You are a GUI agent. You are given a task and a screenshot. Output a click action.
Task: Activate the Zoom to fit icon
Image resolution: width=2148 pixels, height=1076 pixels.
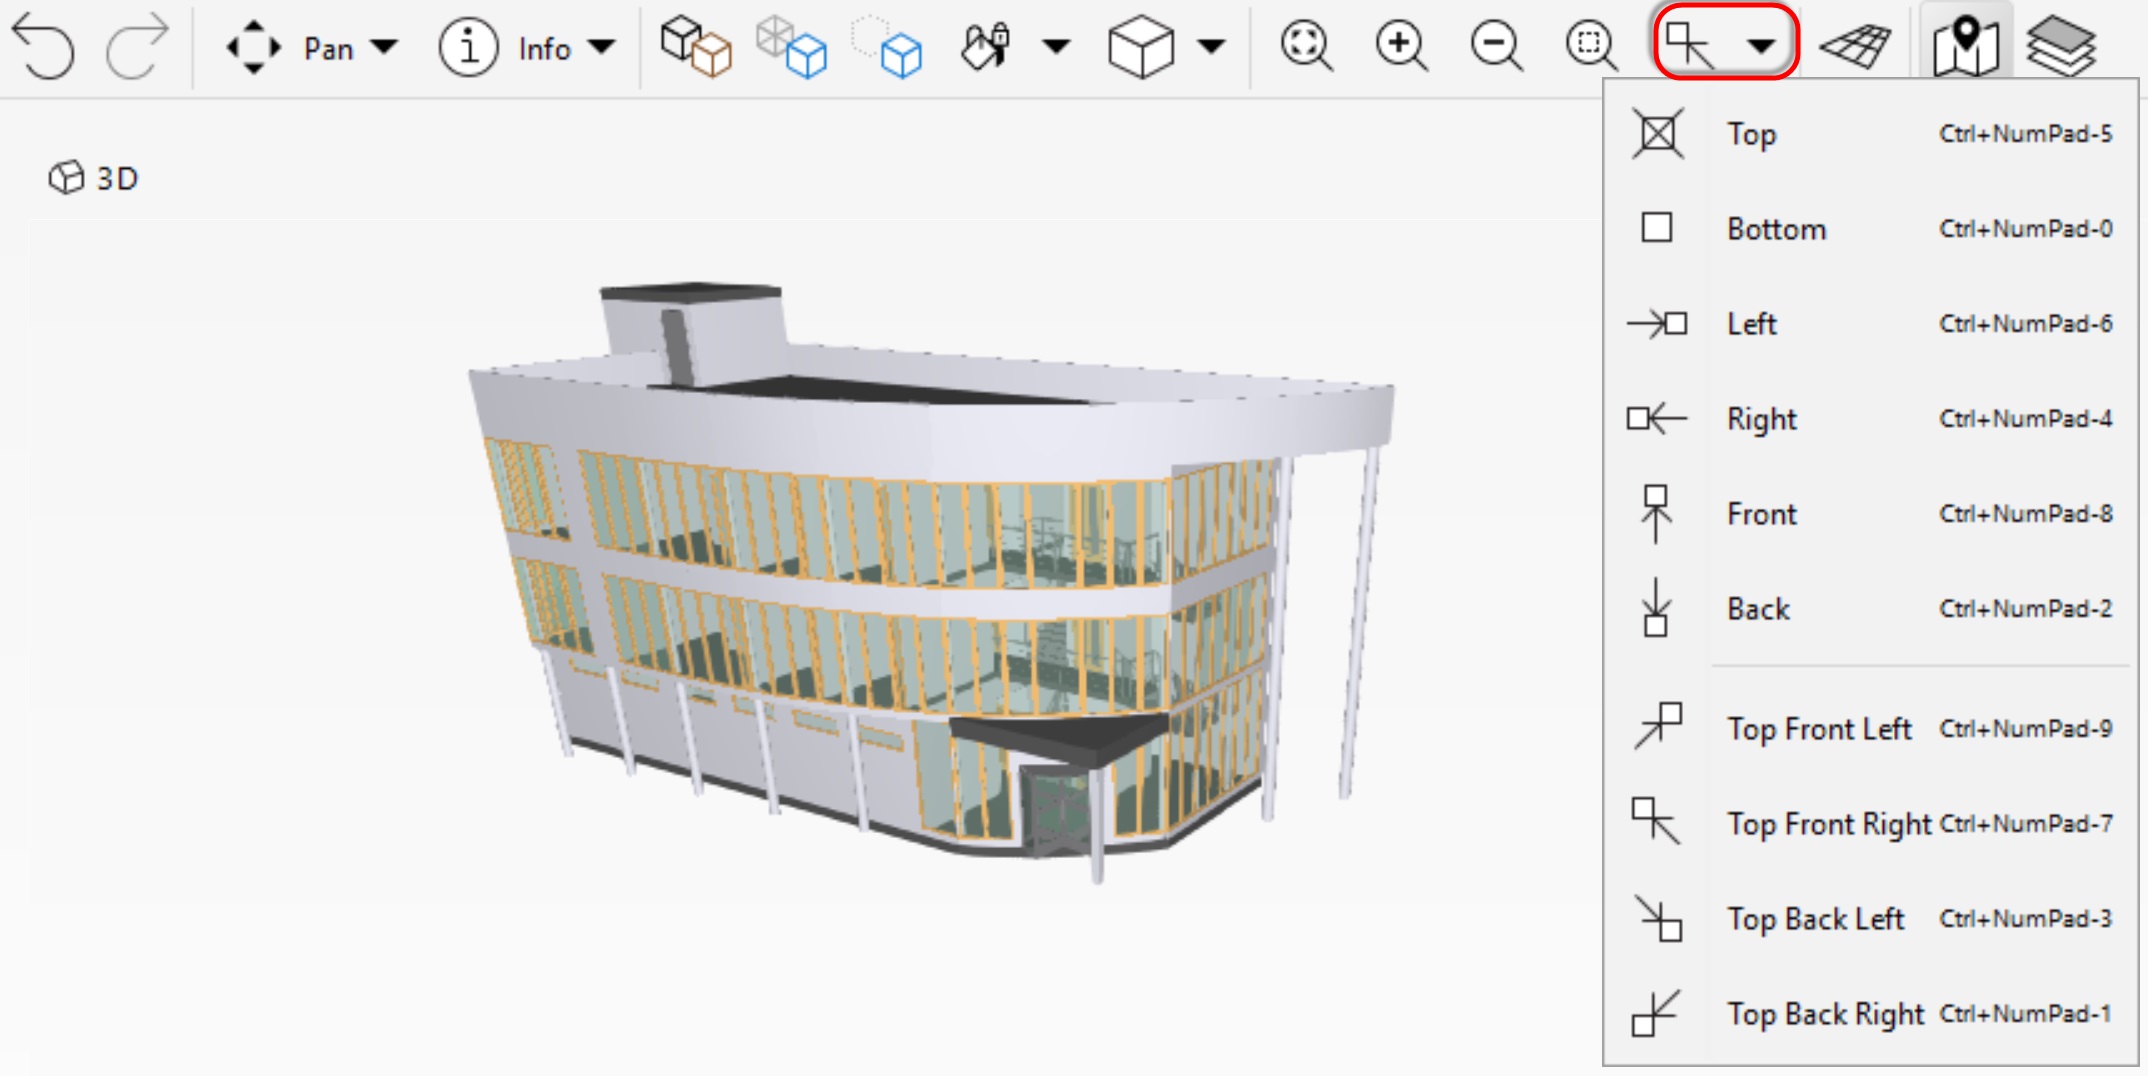(1305, 45)
